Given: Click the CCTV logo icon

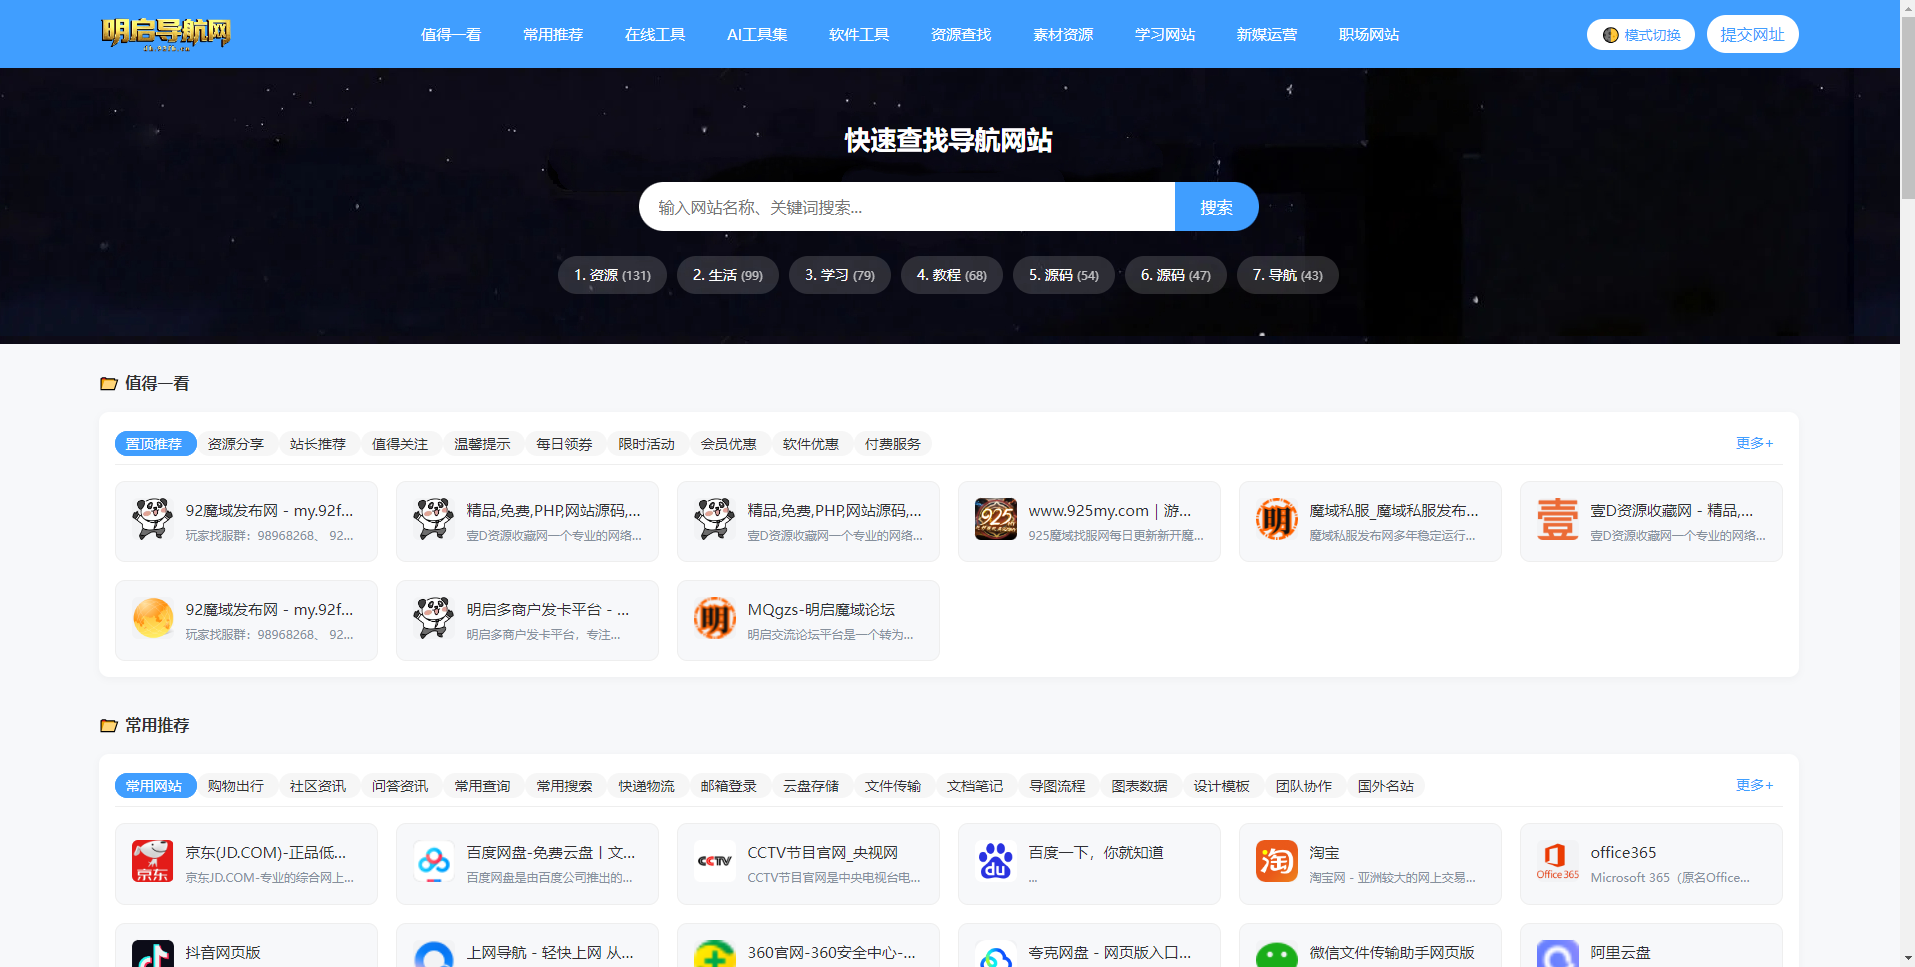Looking at the screenshot, I should coord(715,861).
